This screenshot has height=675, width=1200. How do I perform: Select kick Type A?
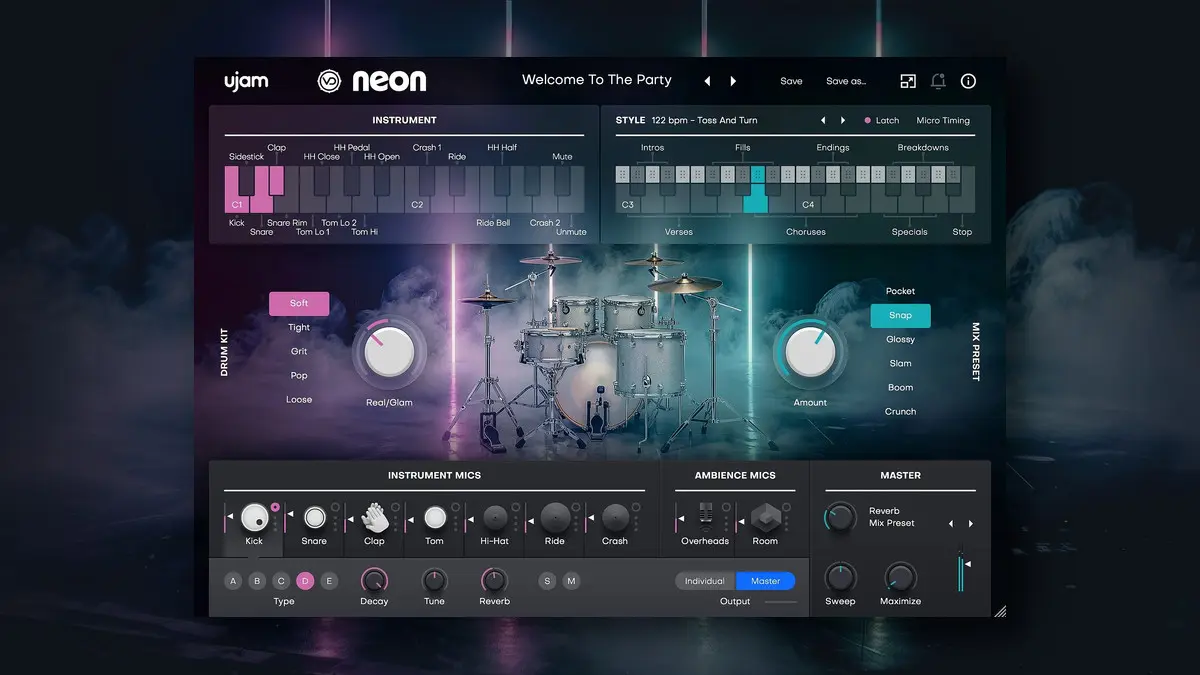click(x=233, y=581)
